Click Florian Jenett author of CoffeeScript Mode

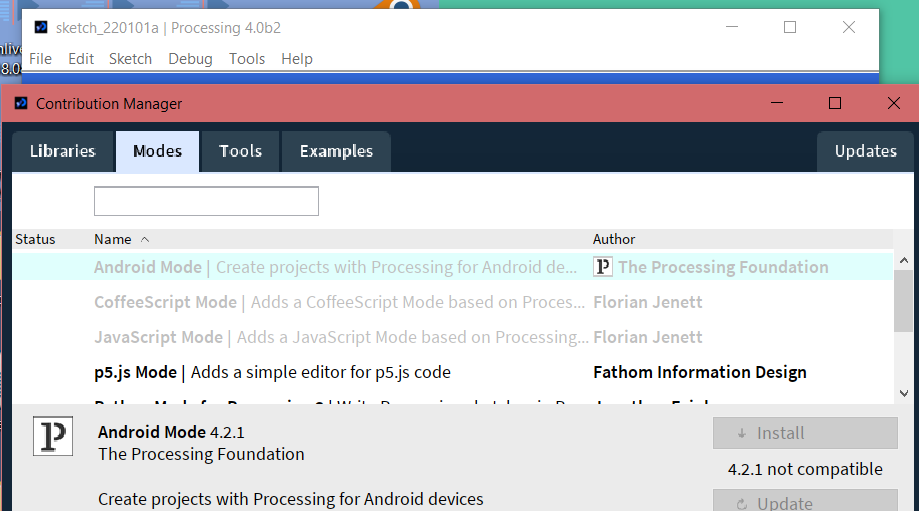(648, 302)
